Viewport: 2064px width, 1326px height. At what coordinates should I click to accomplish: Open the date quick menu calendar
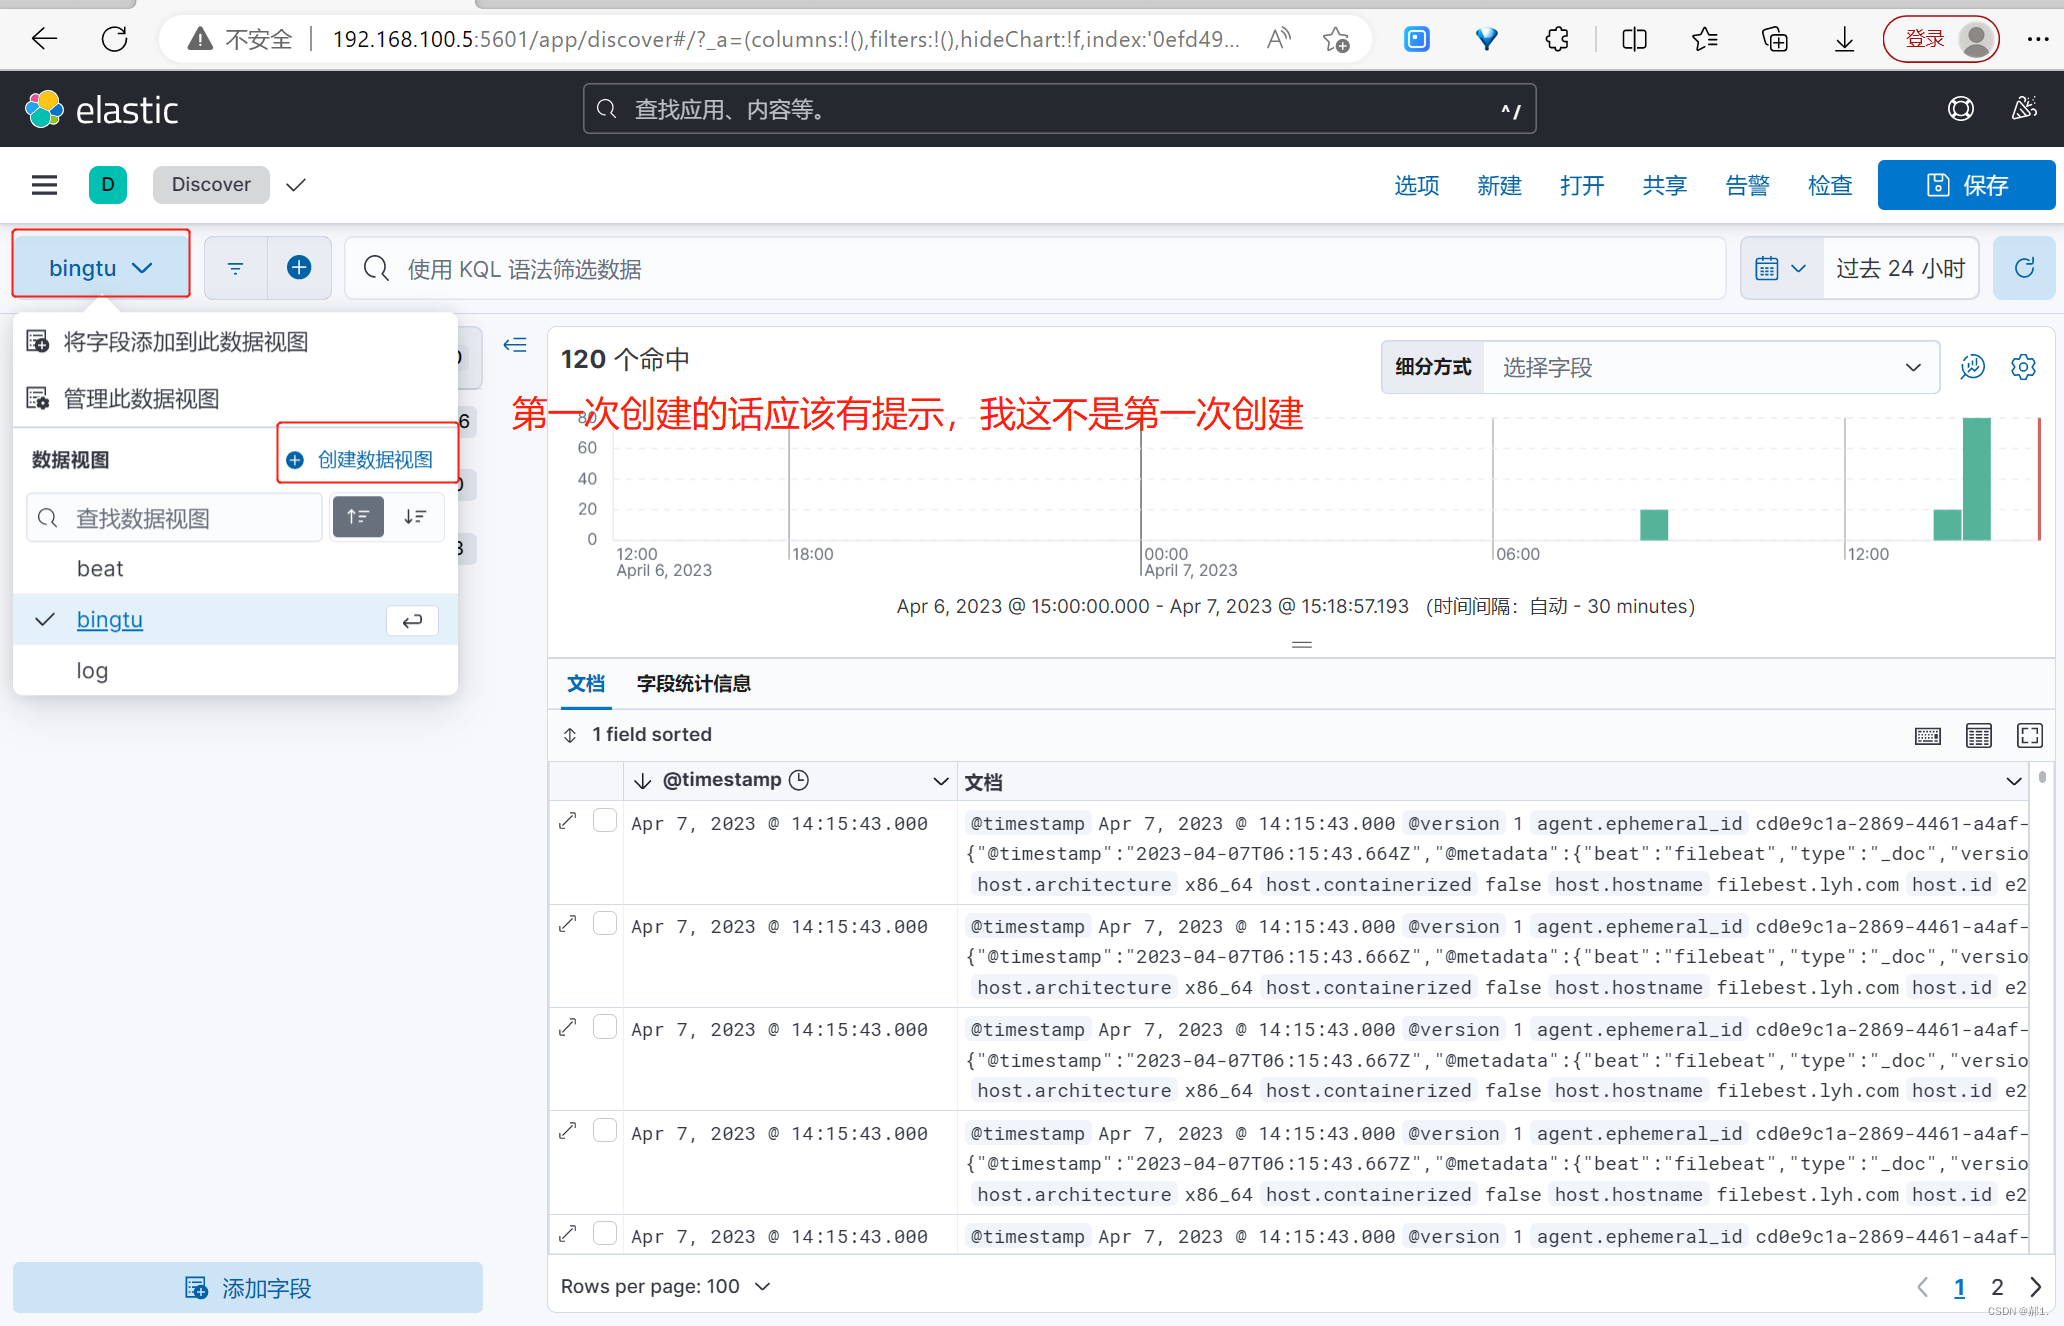(1781, 268)
